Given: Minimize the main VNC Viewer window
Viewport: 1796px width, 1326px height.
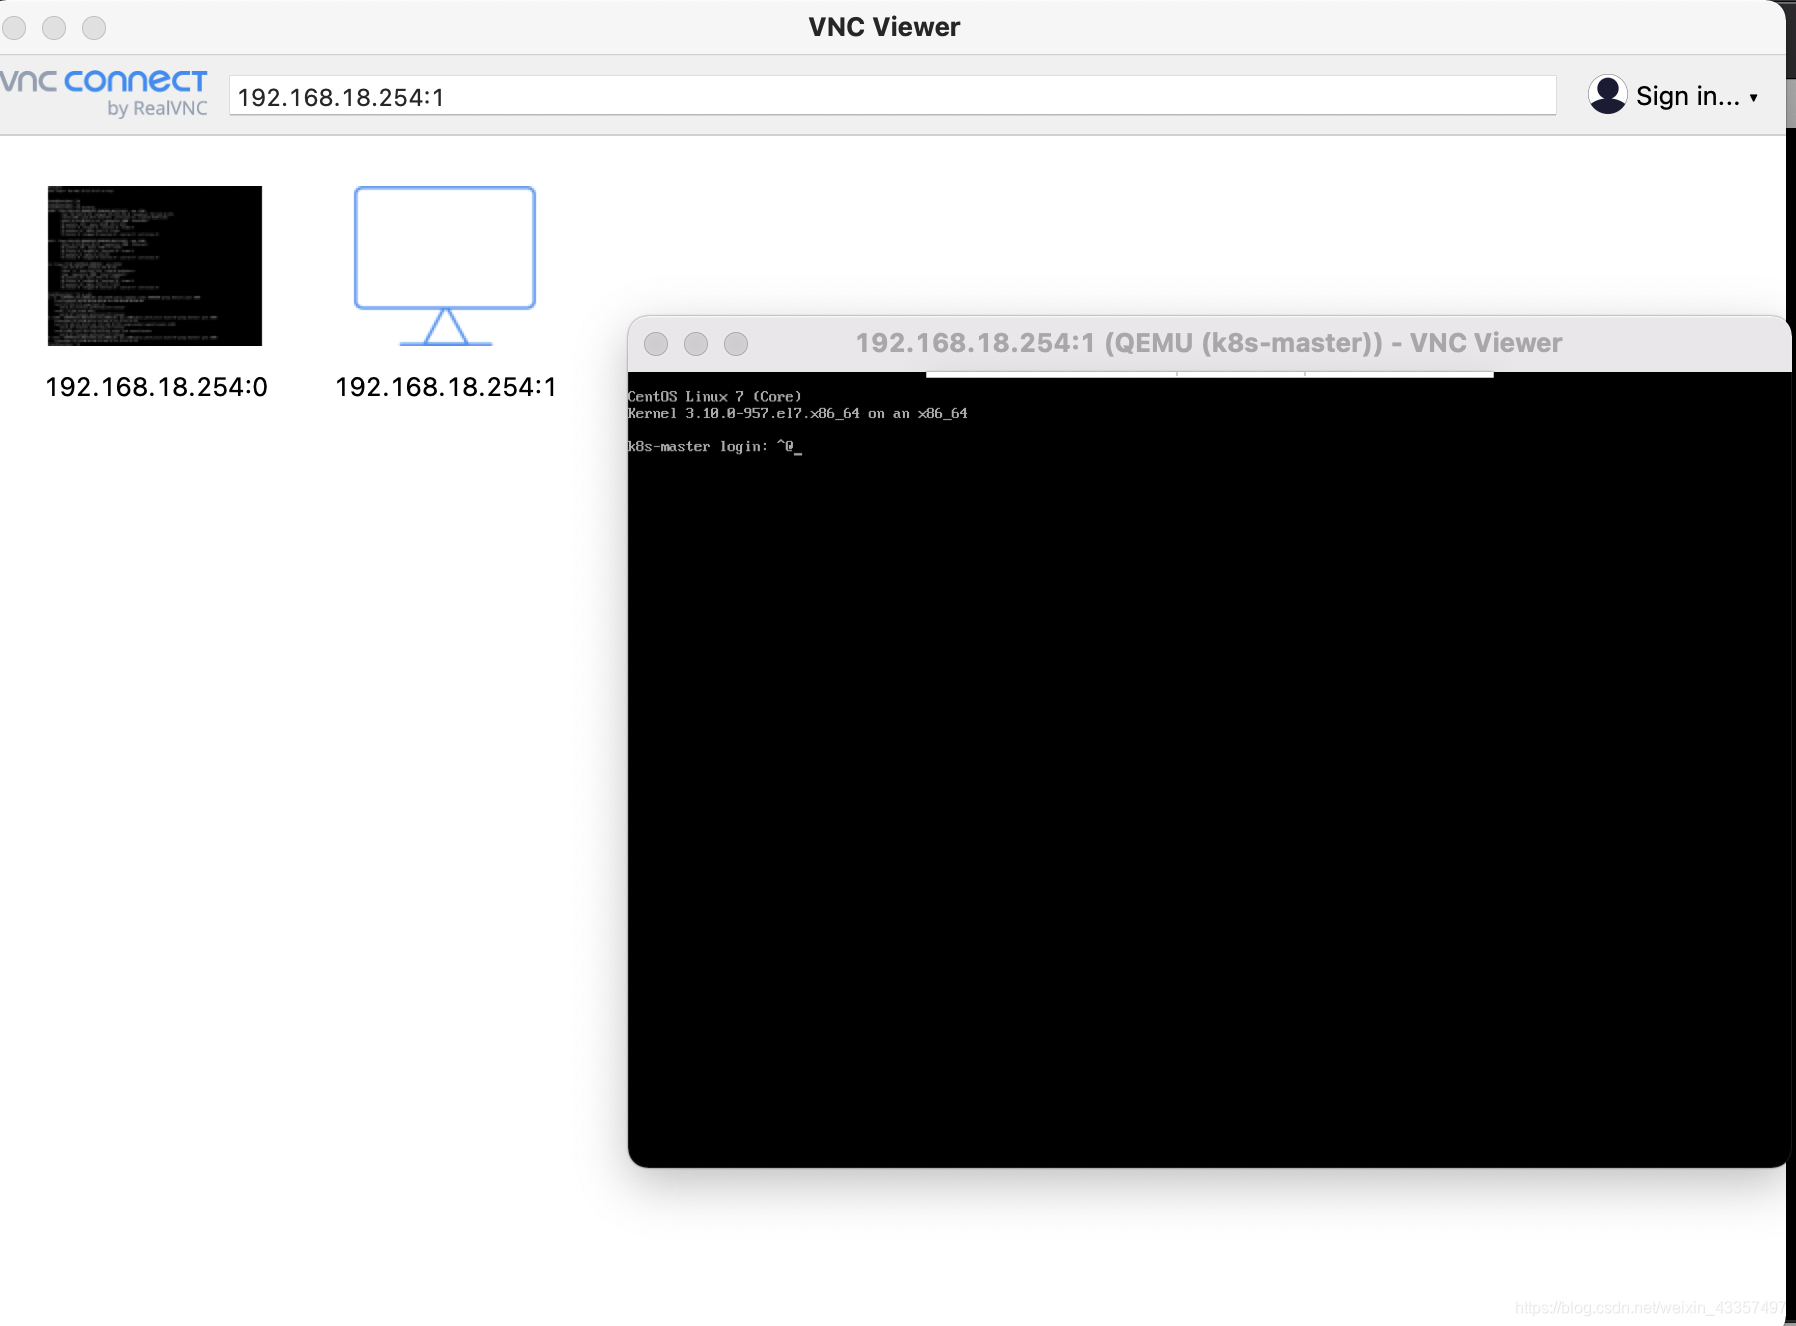Looking at the screenshot, I should point(54,28).
